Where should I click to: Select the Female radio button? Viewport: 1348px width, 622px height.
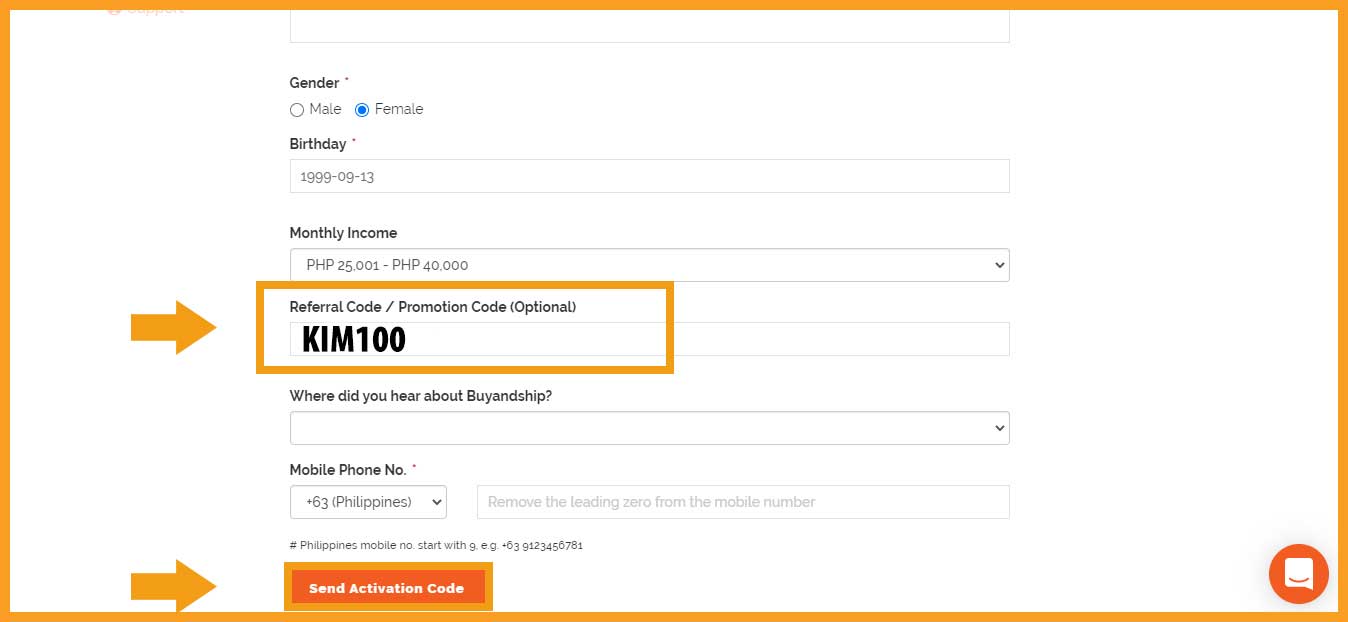362,110
